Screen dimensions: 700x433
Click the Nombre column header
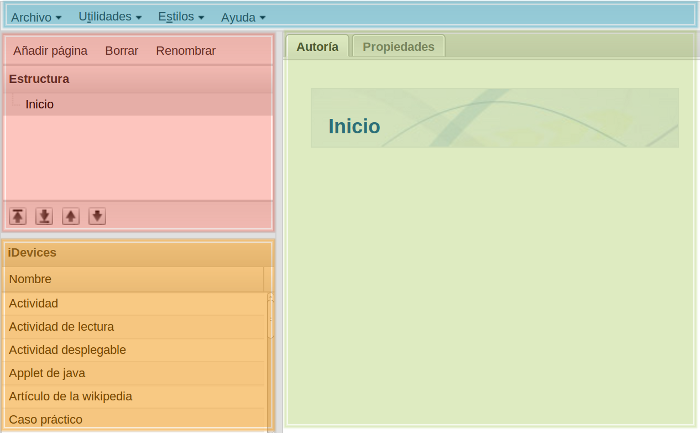(133, 279)
